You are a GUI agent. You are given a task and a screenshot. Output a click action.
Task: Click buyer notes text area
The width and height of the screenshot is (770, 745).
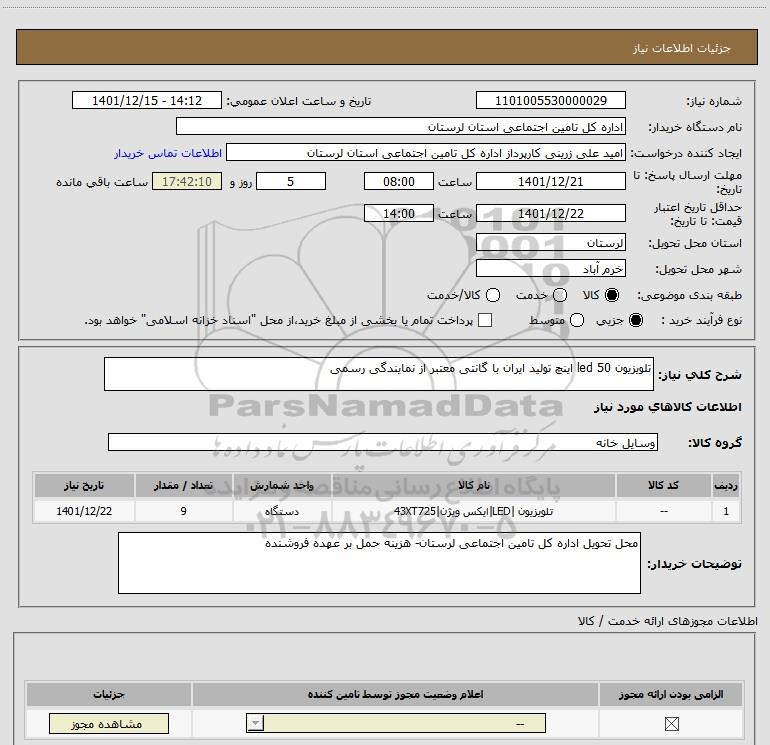pyautogui.click(x=379, y=563)
